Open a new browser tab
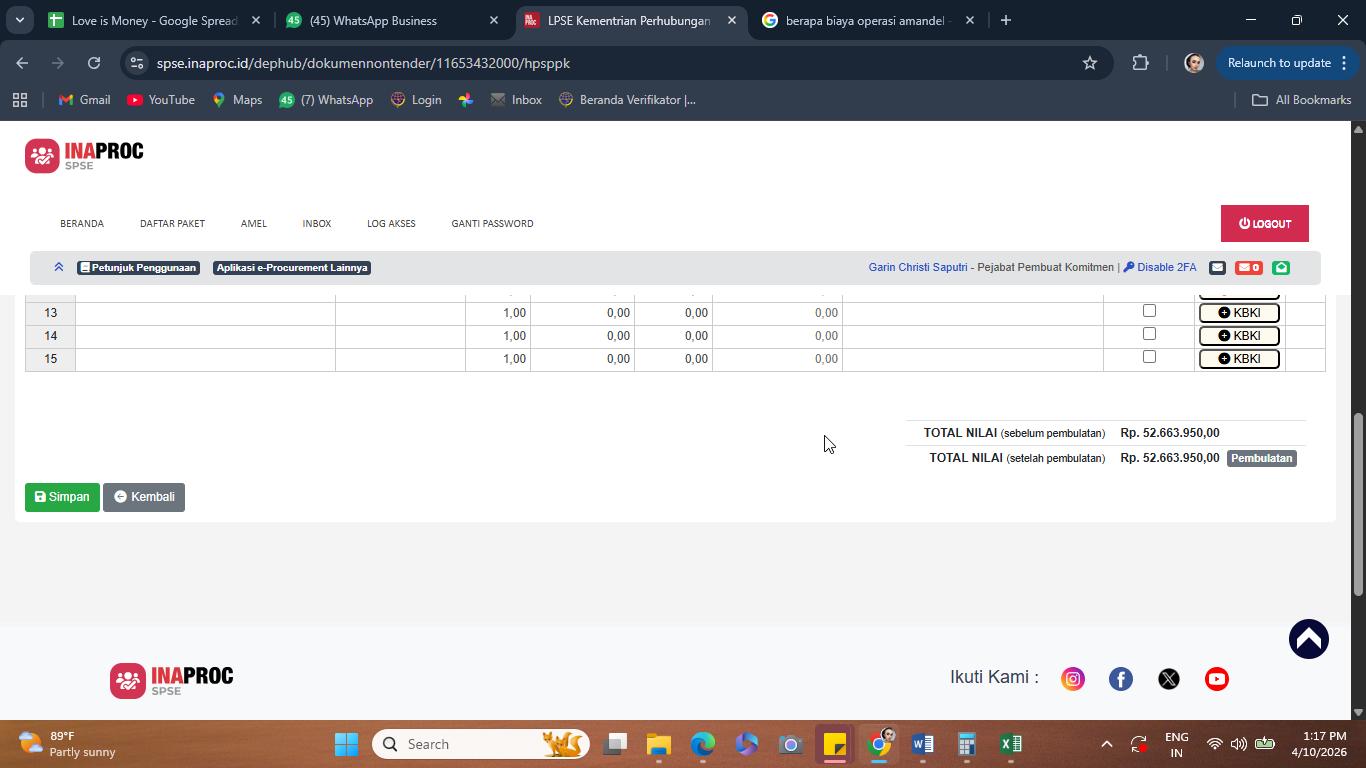Viewport: 1366px width, 768px height. [x=1006, y=20]
